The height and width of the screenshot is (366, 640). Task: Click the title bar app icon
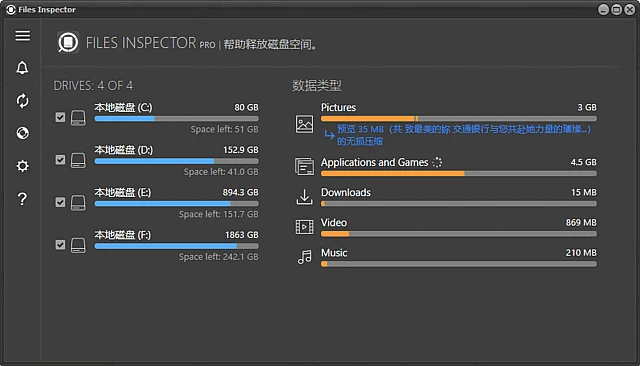tap(11, 9)
